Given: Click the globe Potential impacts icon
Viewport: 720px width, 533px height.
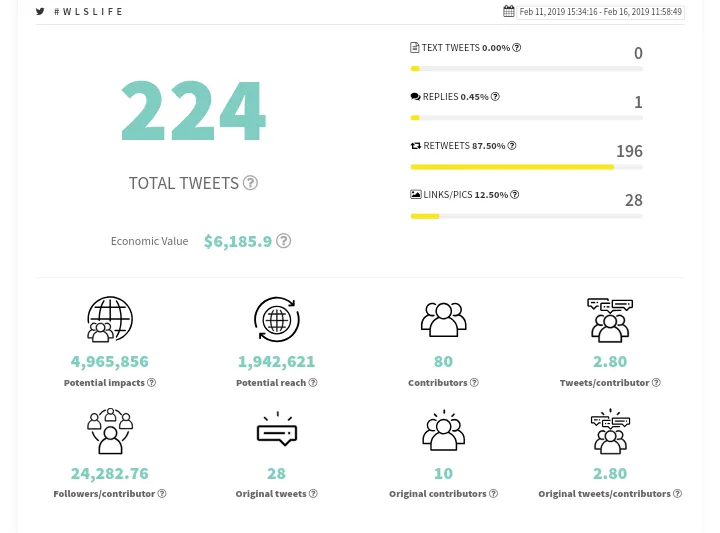Looking at the screenshot, I should [x=110, y=319].
